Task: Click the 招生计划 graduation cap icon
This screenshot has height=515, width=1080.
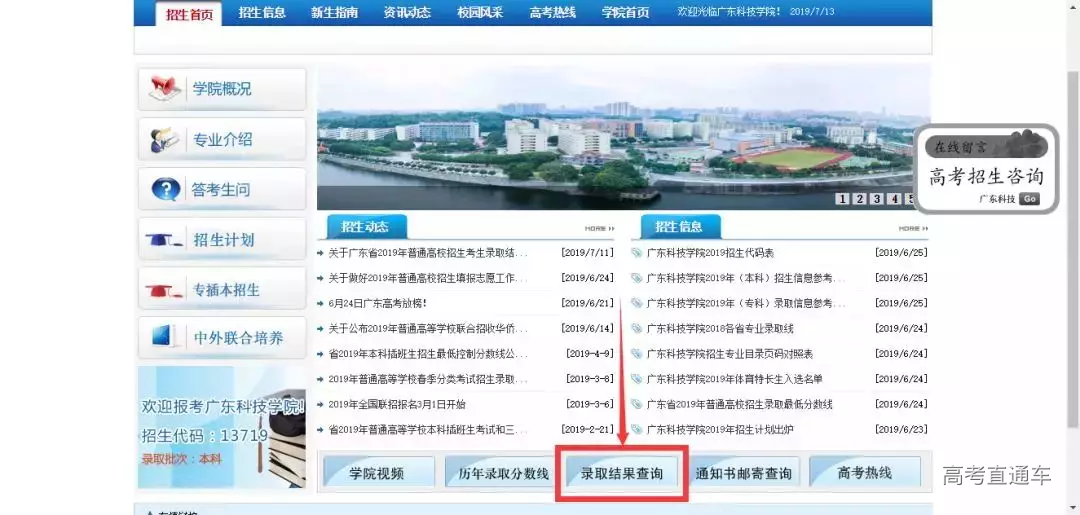Action: click(x=165, y=240)
